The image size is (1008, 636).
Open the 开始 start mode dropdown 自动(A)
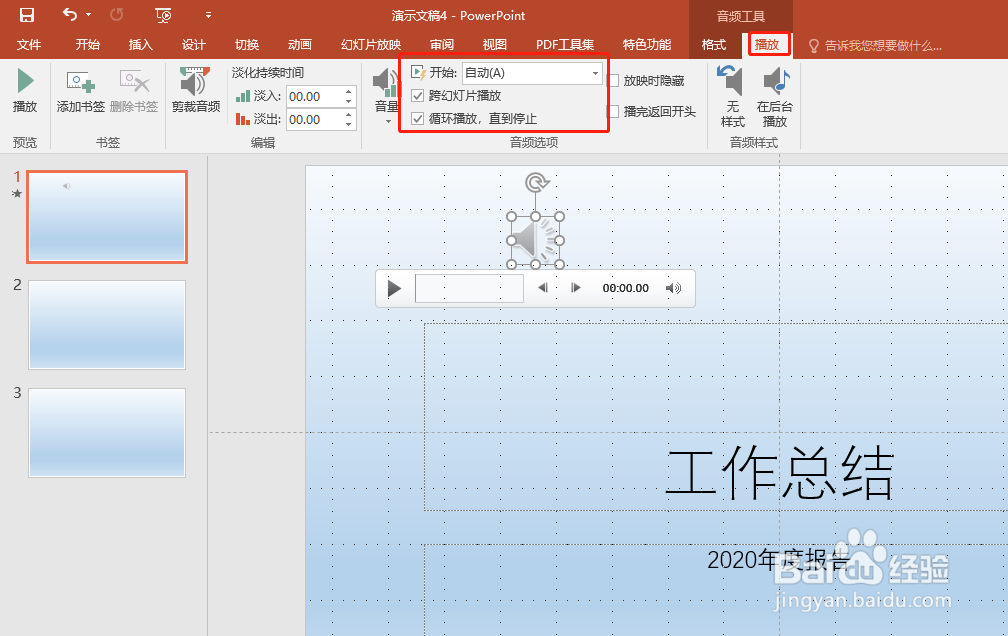click(x=532, y=73)
